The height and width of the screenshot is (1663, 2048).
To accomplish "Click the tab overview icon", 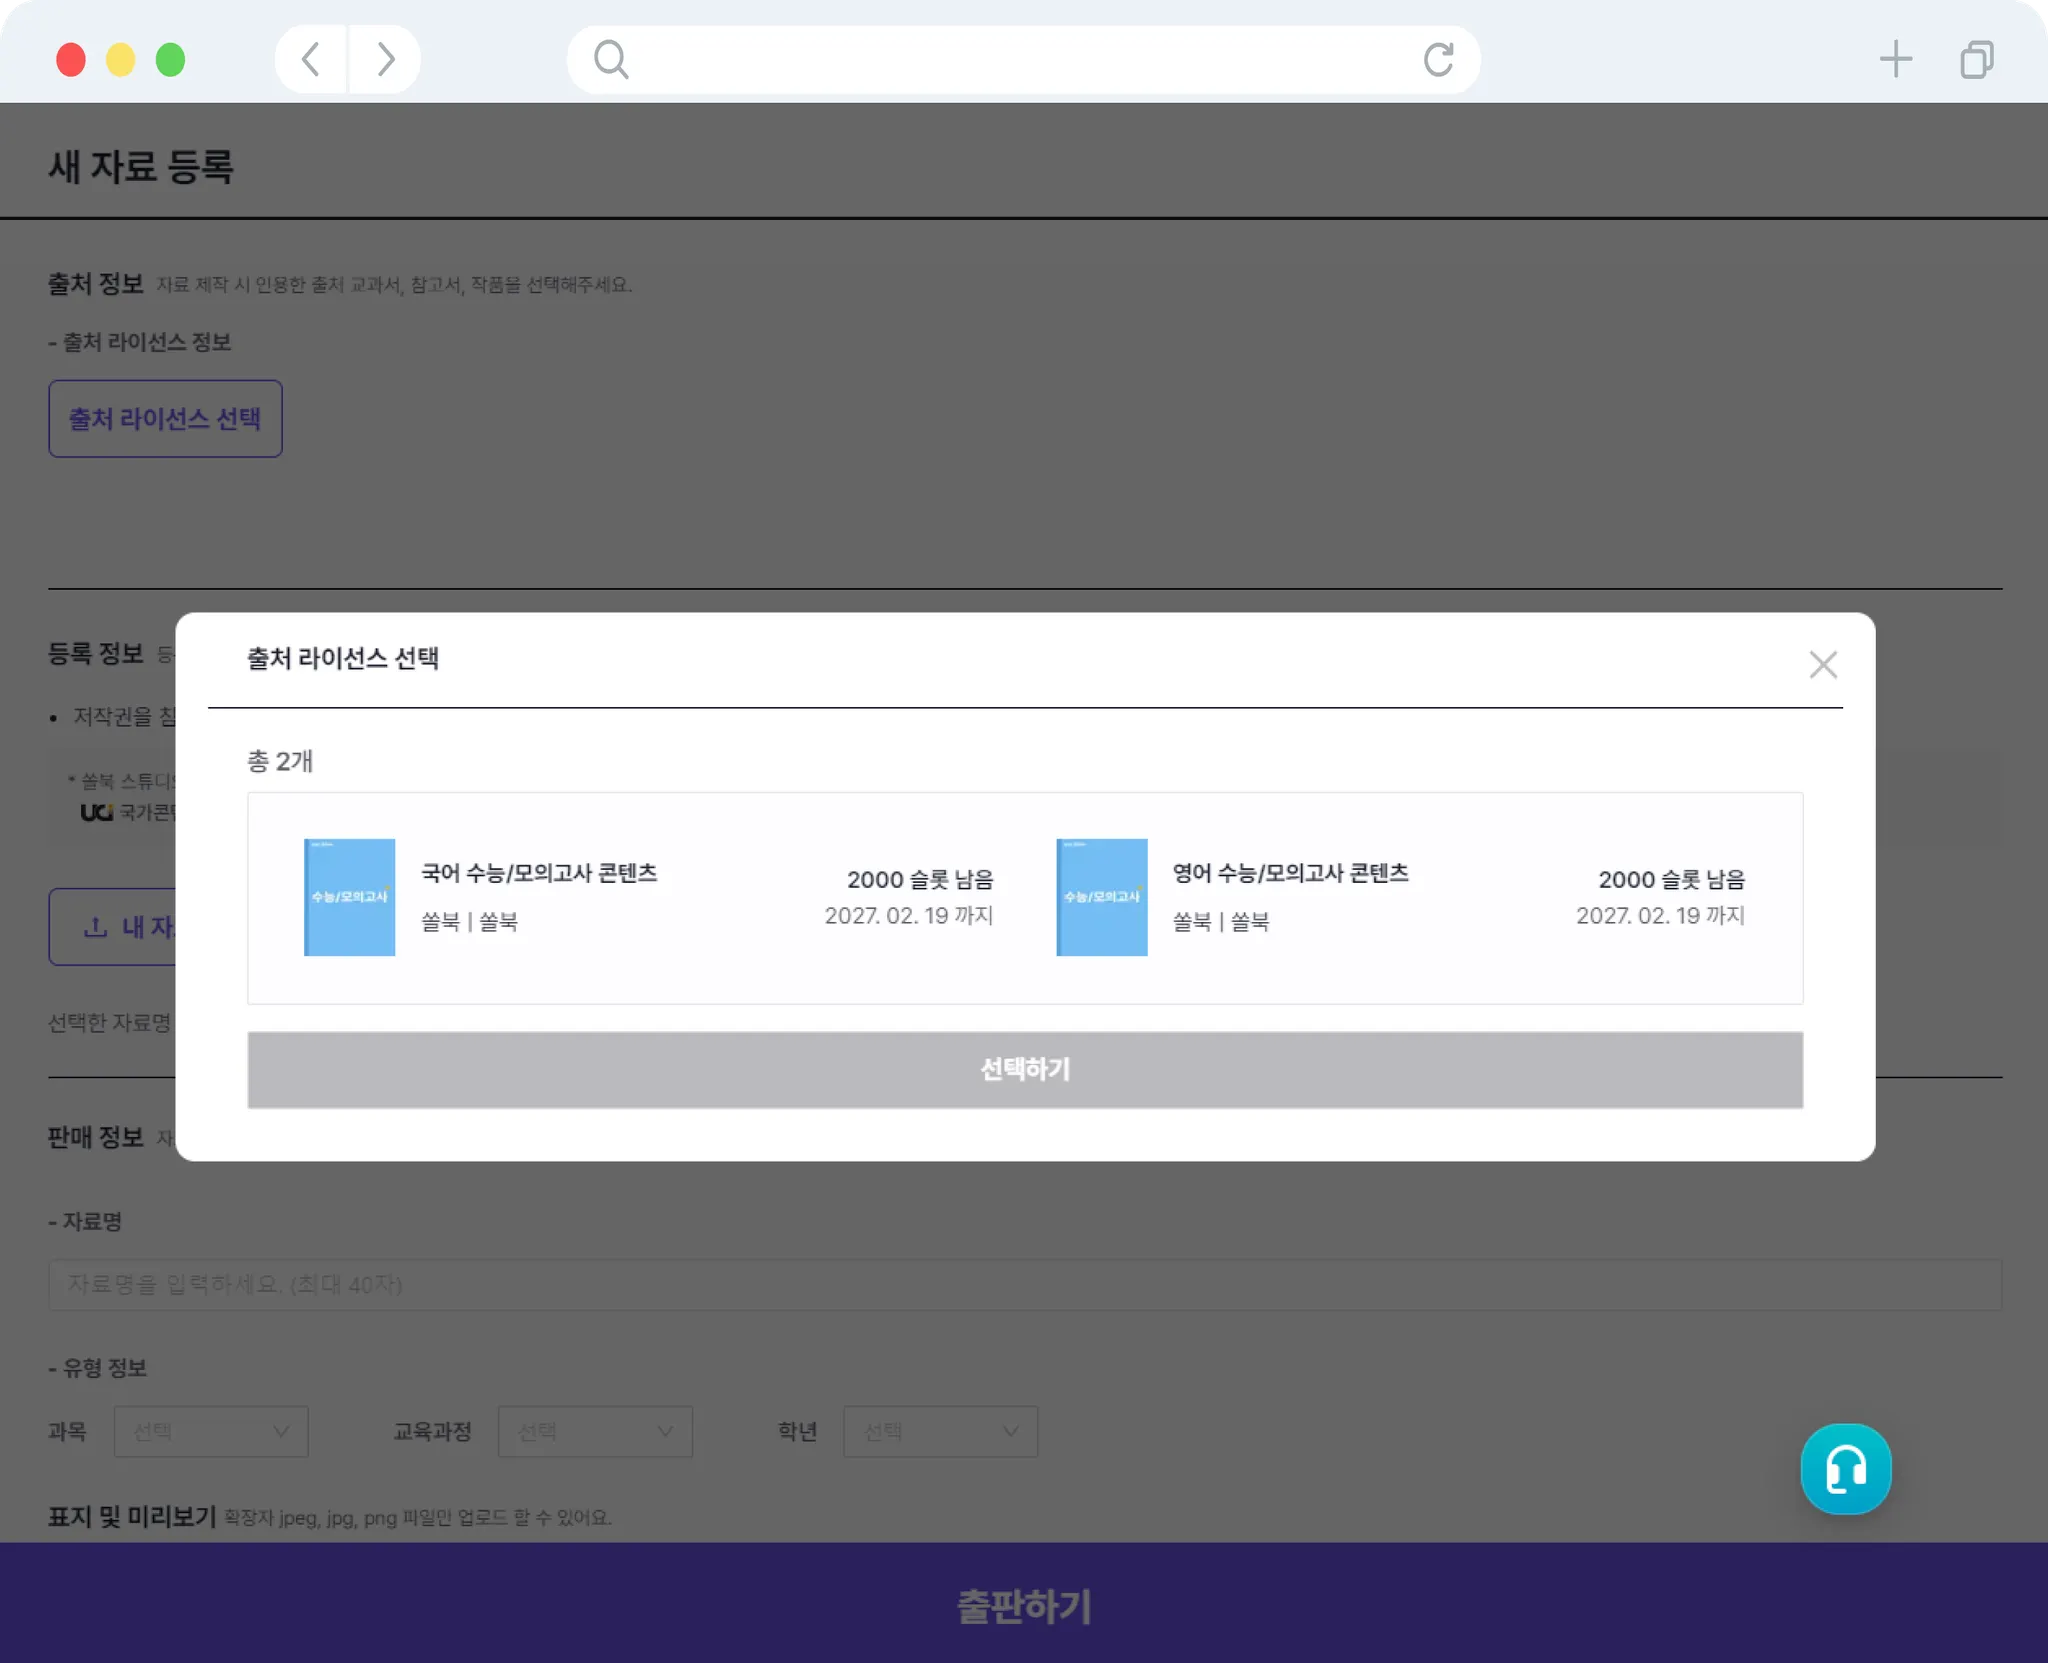I will pyautogui.click(x=1976, y=60).
